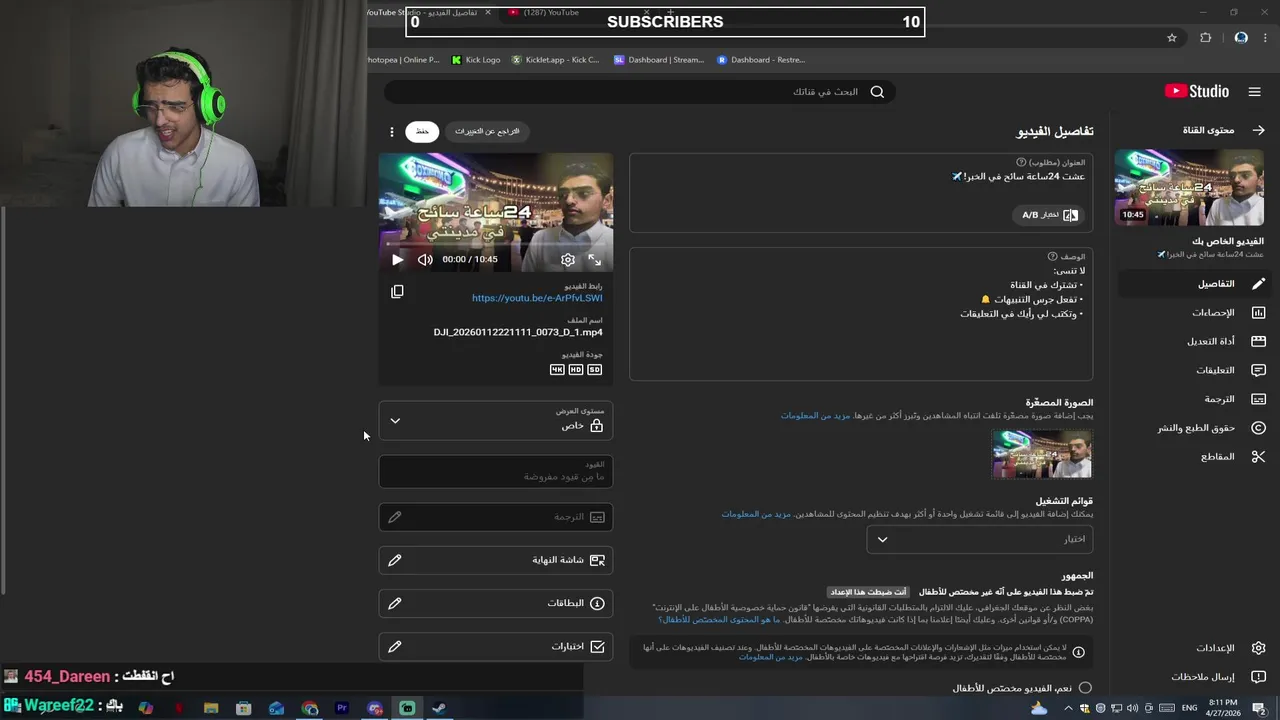This screenshot has width=1280, height=720.
Task: Go back to channel content arrow
Action: coord(1258,130)
